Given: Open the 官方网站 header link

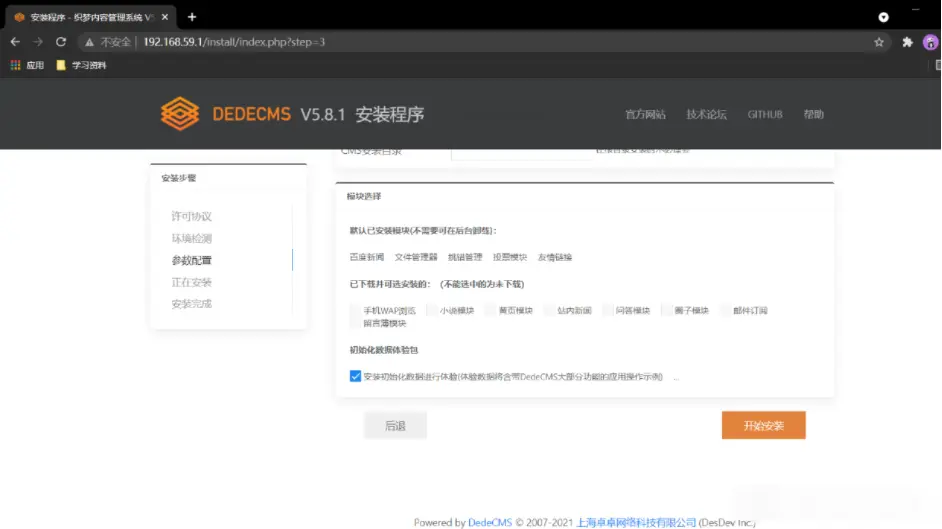Looking at the screenshot, I should 645,114.
